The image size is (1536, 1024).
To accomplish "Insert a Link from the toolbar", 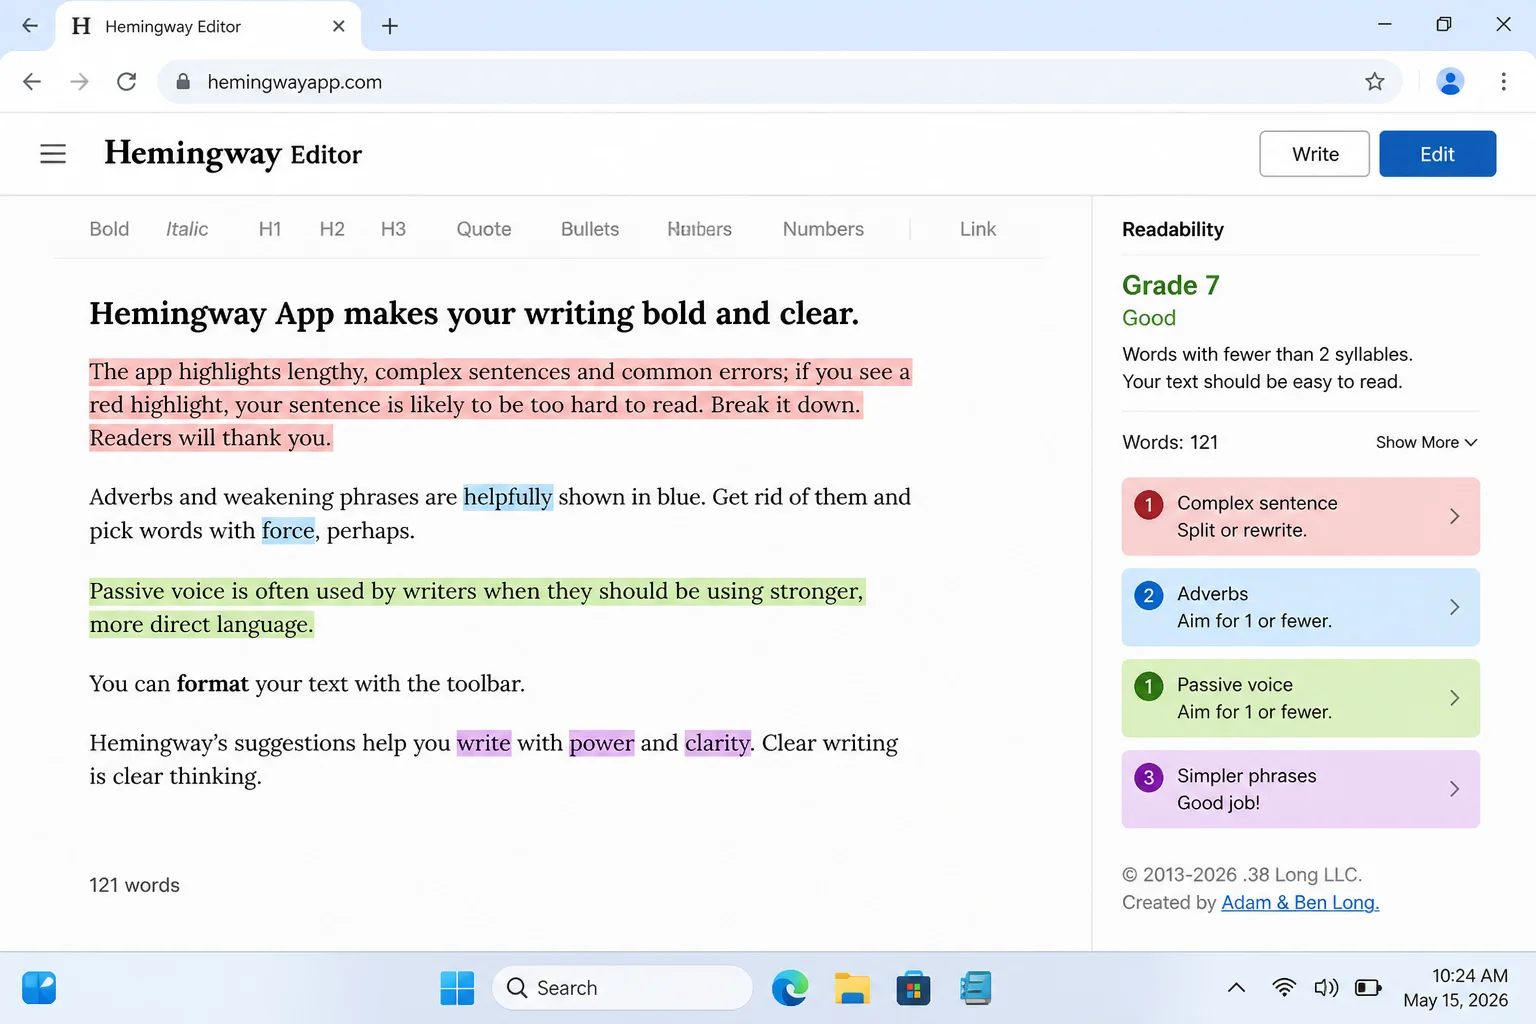I will click(x=978, y=229).
